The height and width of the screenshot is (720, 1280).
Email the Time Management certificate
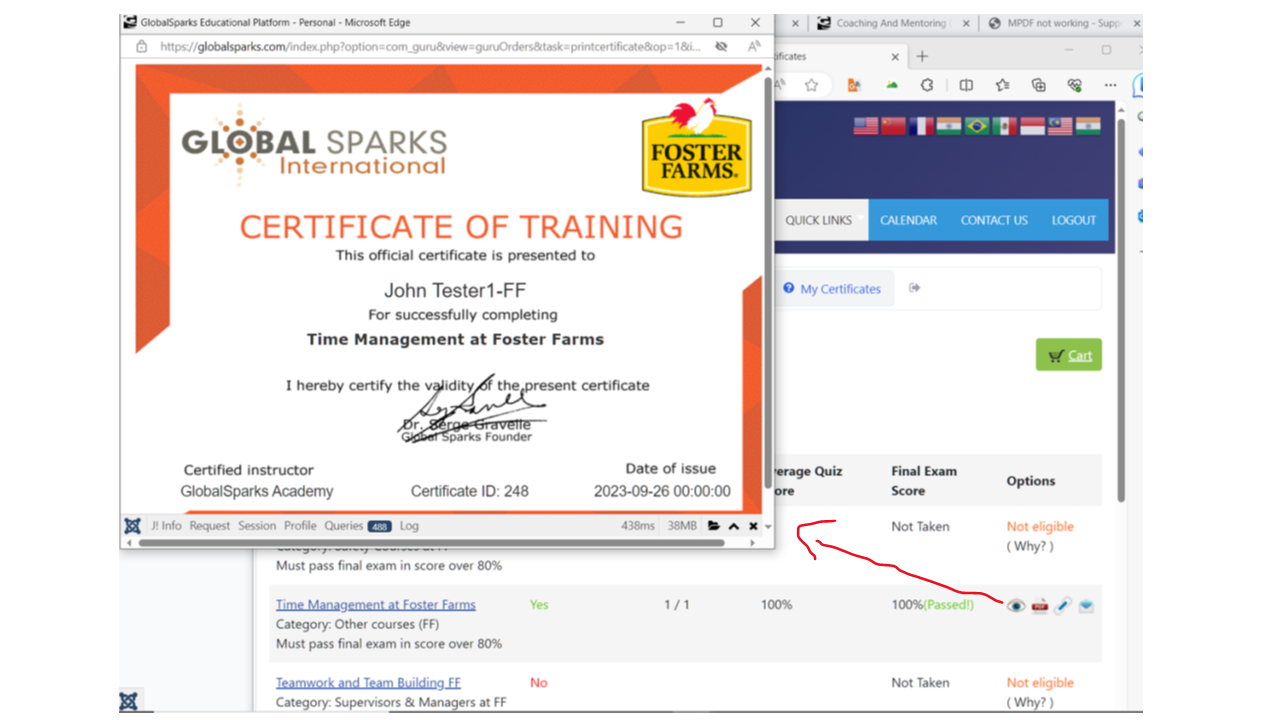coord(1086,605)
